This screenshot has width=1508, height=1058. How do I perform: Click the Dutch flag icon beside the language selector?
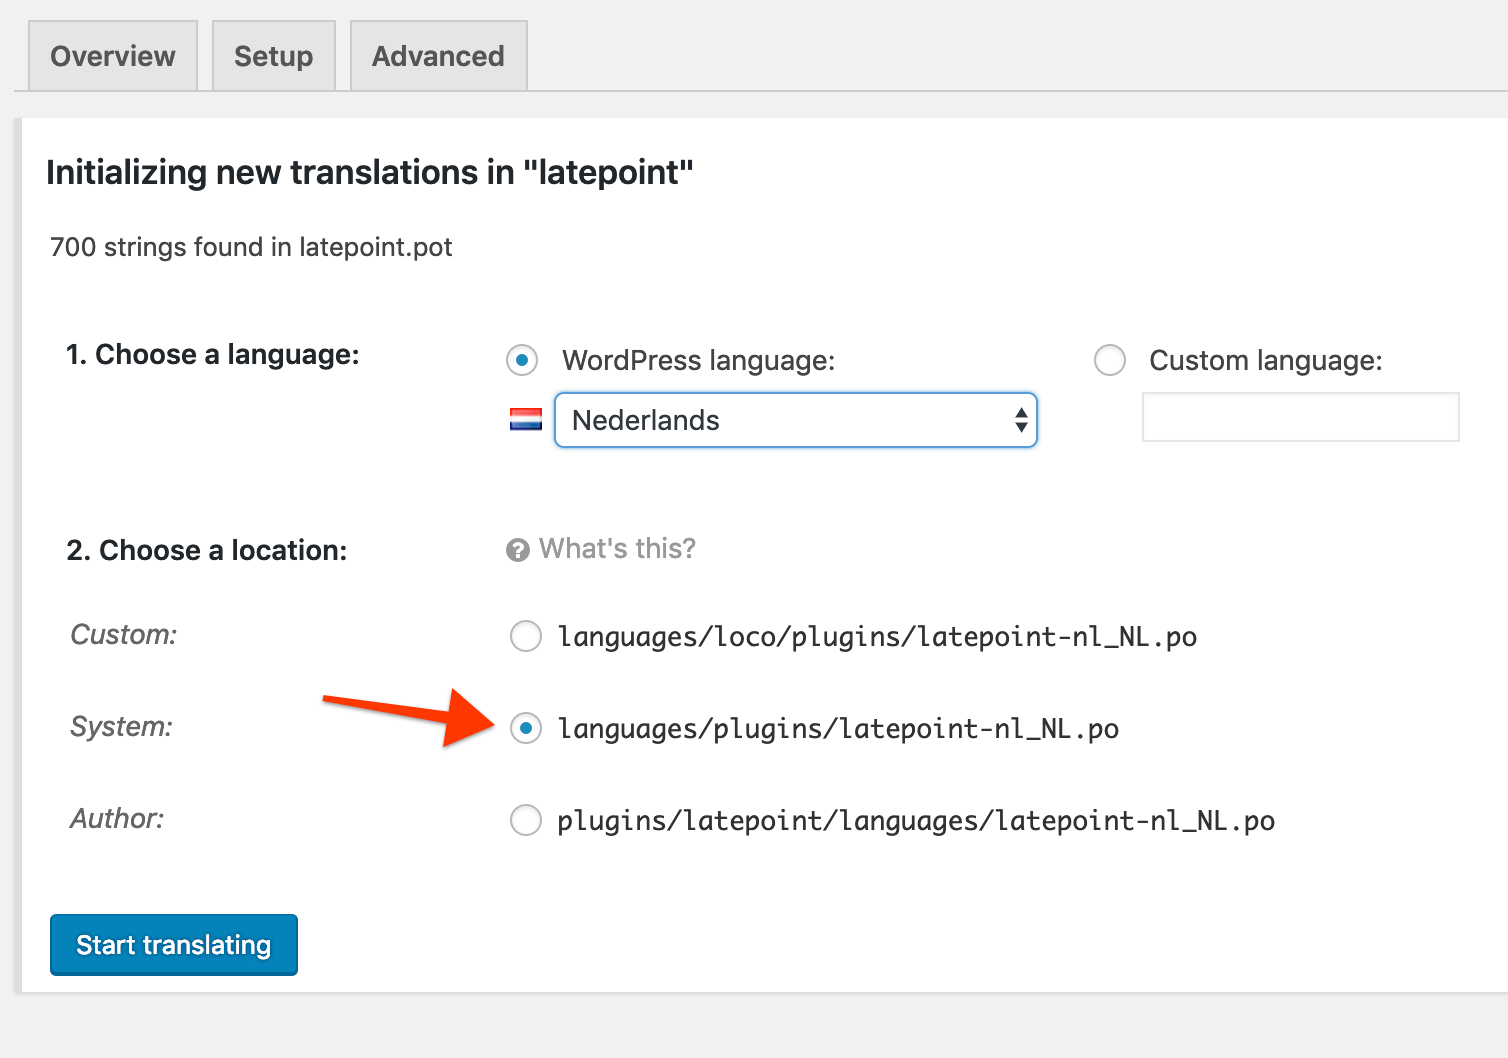click(x=524, y=420)
